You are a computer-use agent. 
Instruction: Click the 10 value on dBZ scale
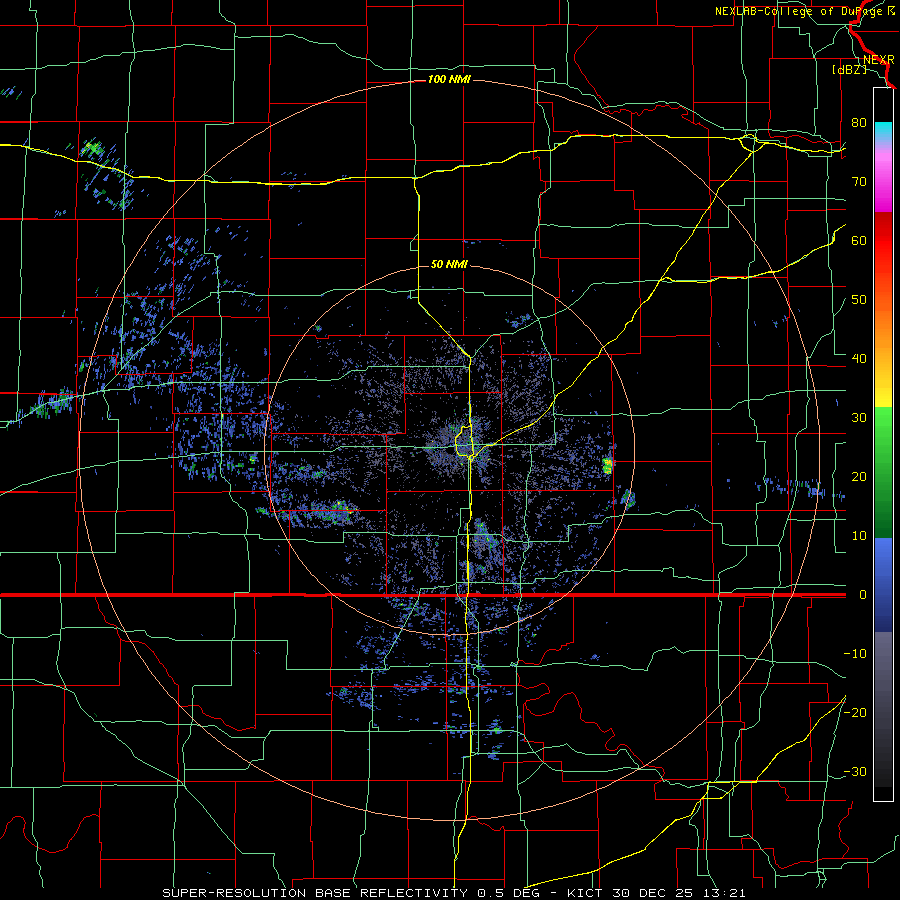(859, 536)
